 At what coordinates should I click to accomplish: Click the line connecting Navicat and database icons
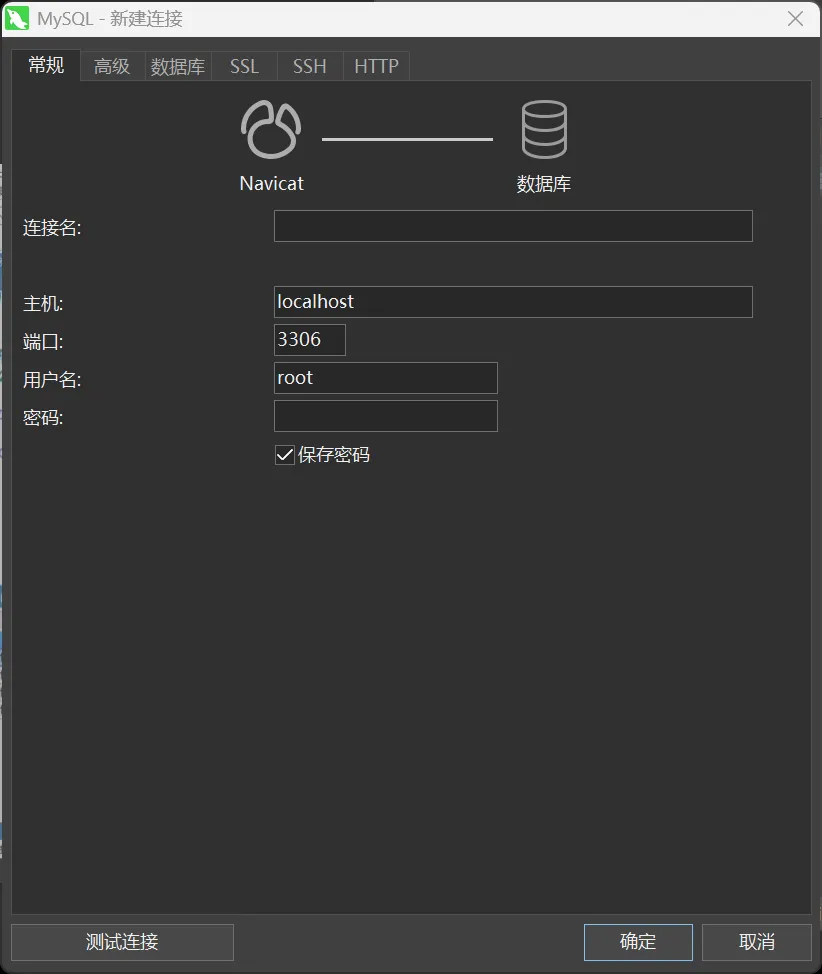click(407, 139)
